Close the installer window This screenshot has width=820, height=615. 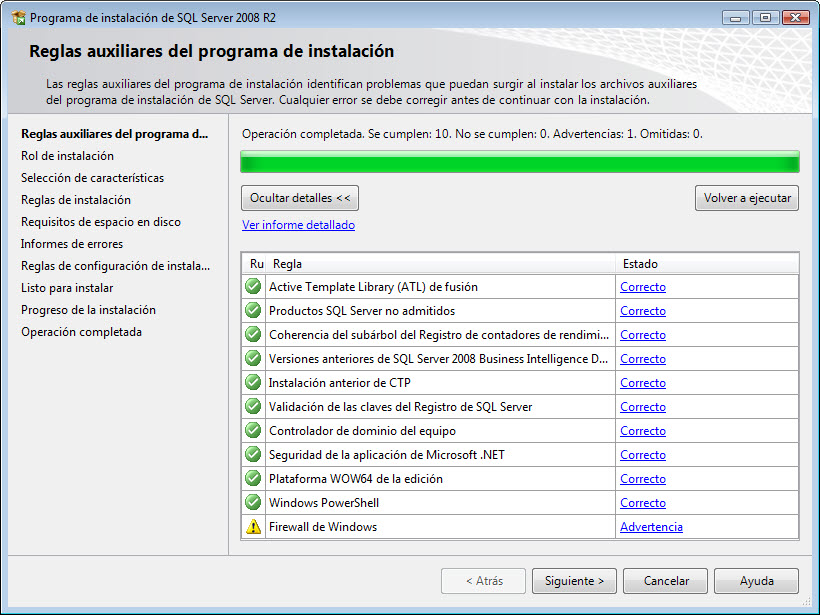[x=795, y=17]
